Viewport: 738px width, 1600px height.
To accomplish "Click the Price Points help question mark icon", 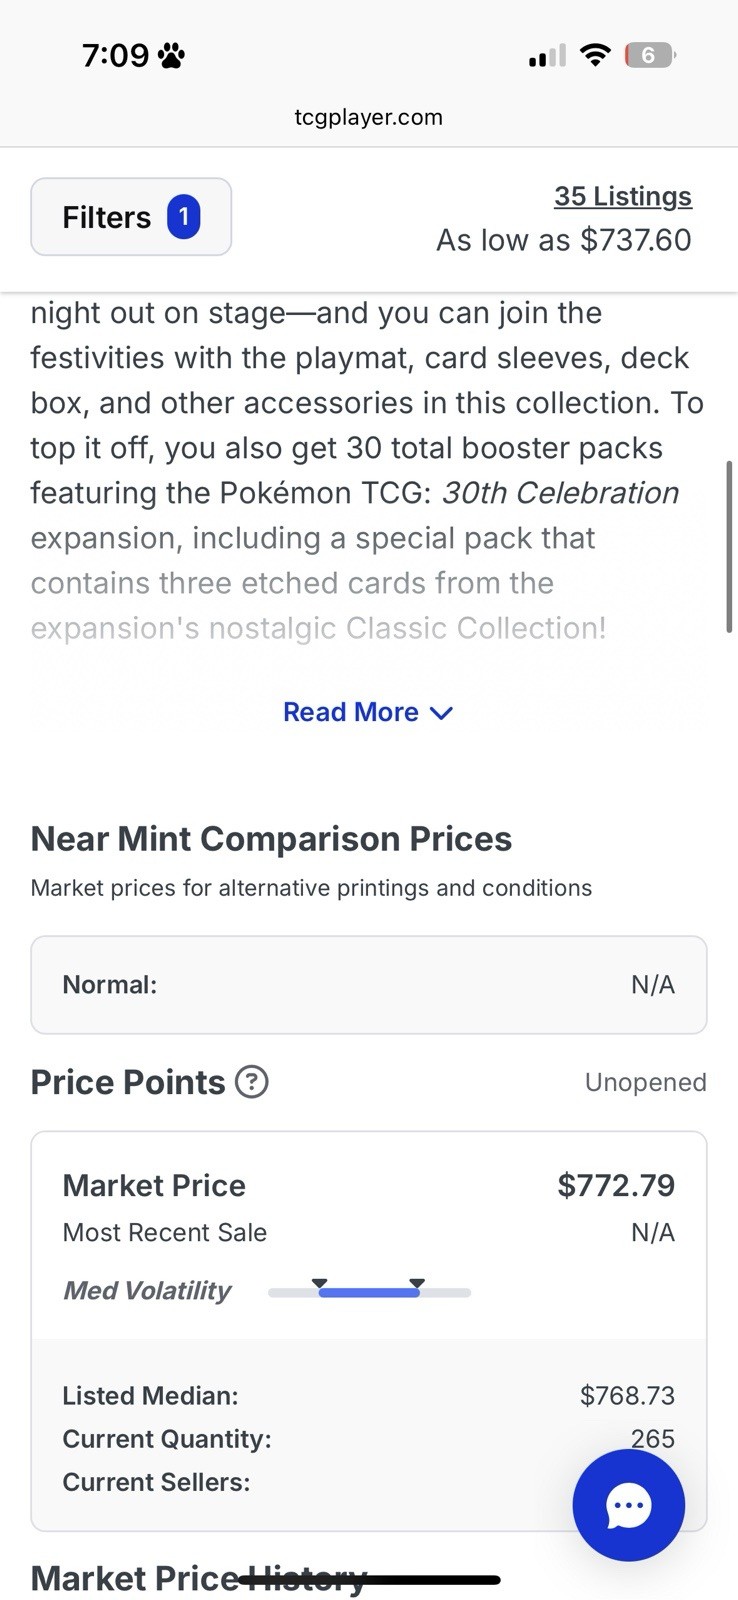I will (251, 1082).
